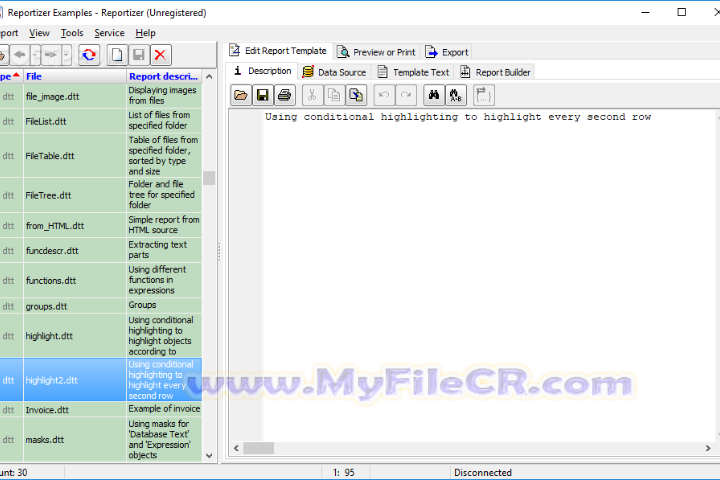Open file with the editor folder icon

(241, 95)
